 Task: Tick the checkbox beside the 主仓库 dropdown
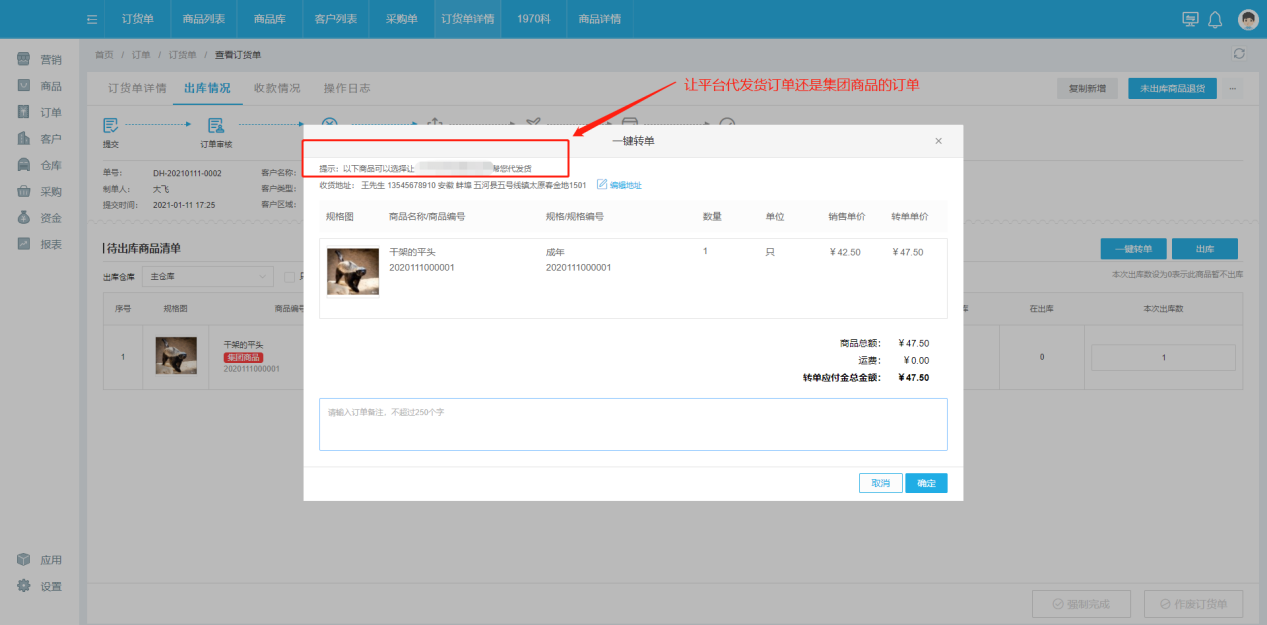point(289,277)
